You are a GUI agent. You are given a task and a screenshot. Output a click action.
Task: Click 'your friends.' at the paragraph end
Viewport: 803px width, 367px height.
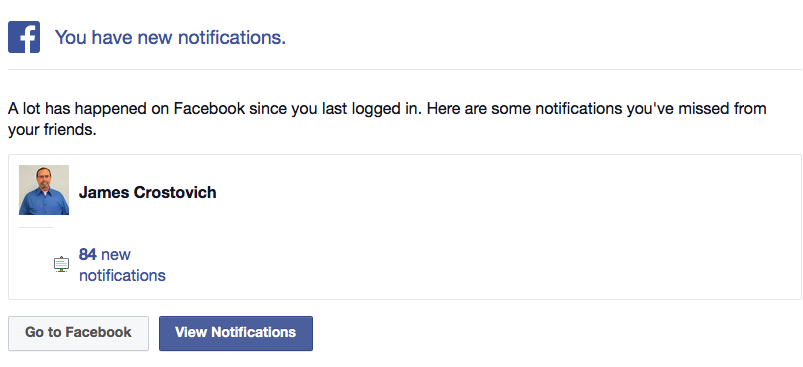pos(52,130)
